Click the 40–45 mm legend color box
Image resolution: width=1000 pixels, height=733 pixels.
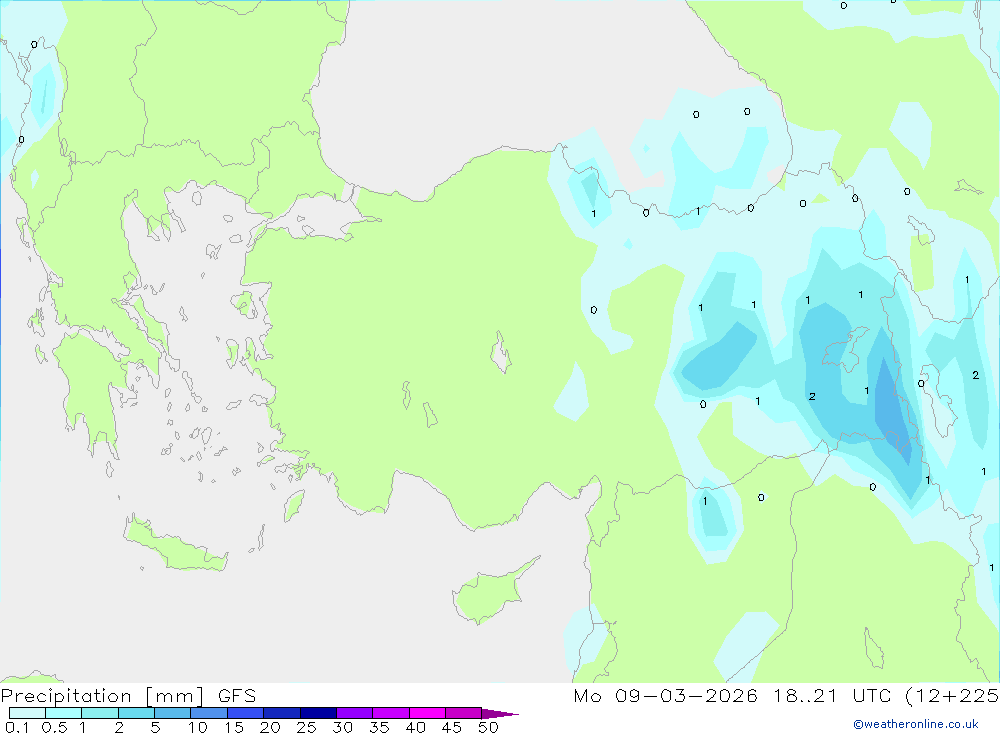click(427, 713)
